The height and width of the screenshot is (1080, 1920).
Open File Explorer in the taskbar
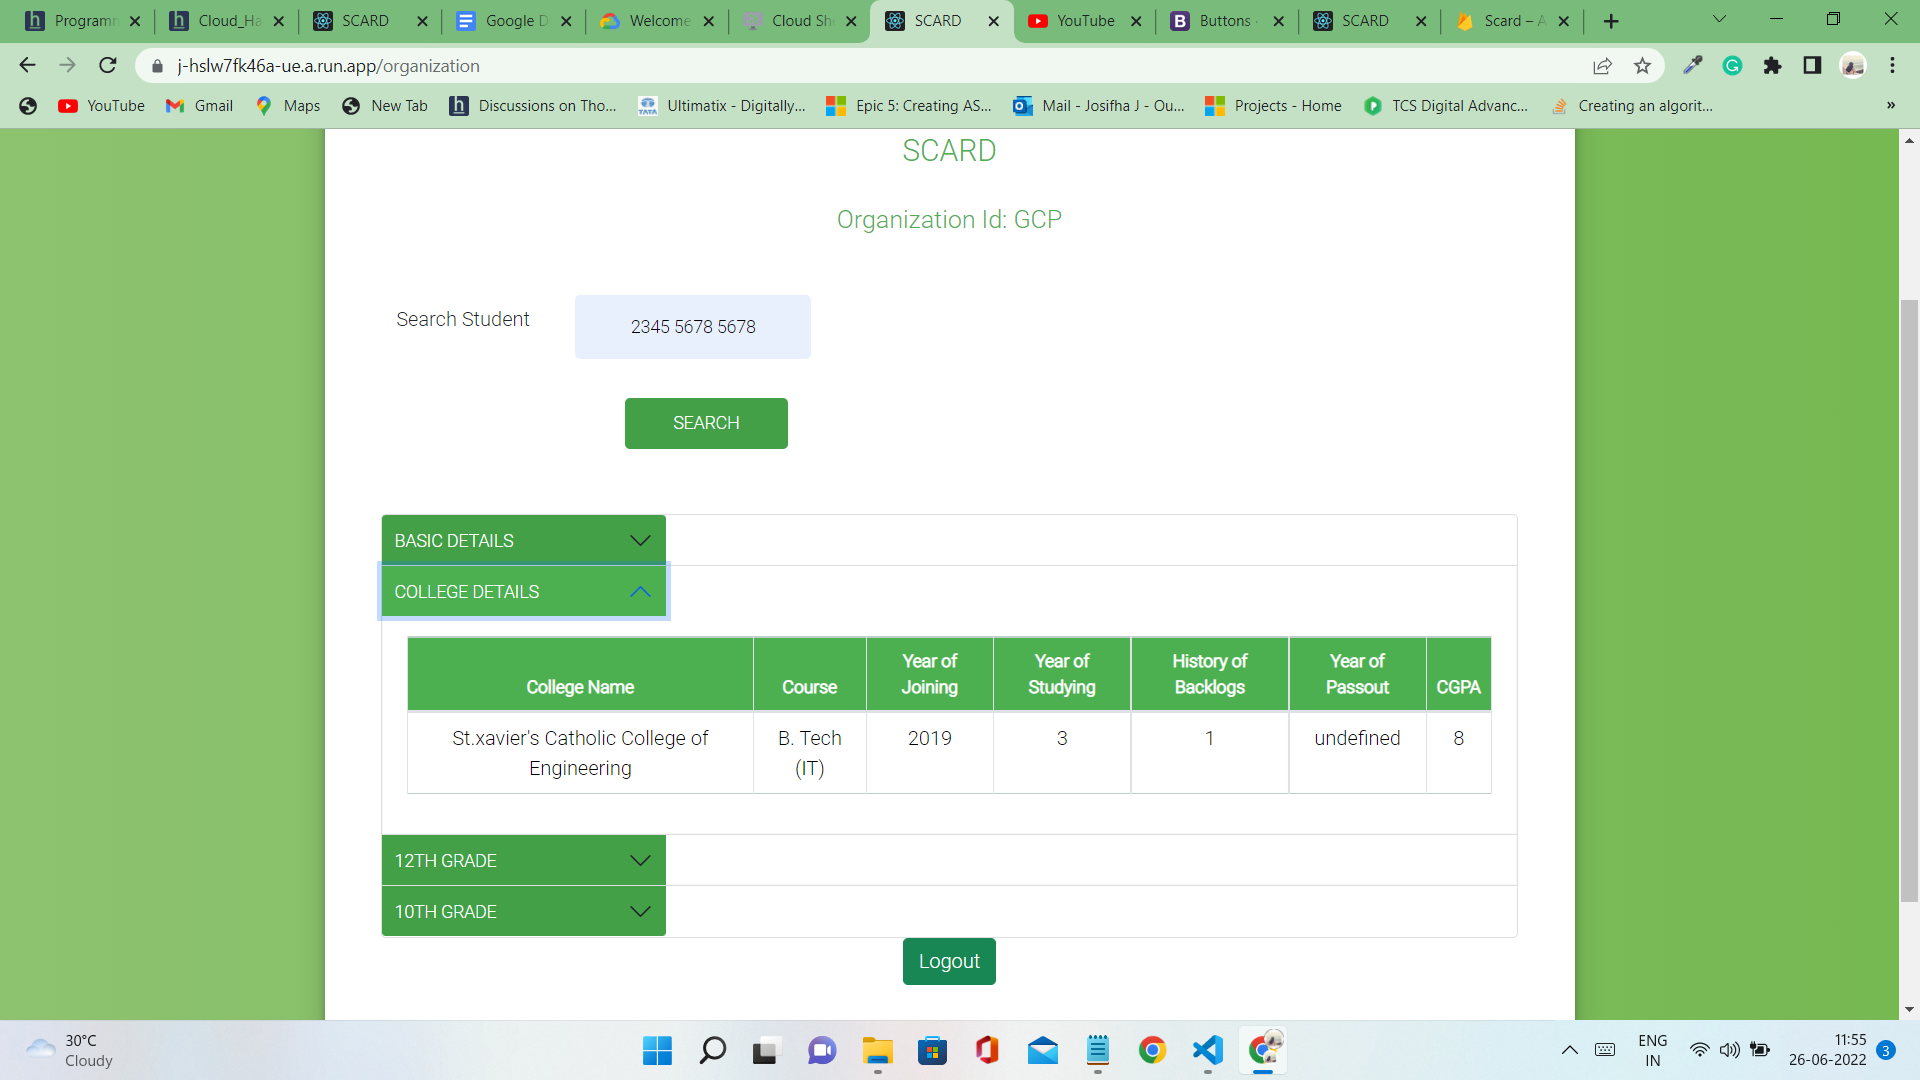coord(877,1050)
